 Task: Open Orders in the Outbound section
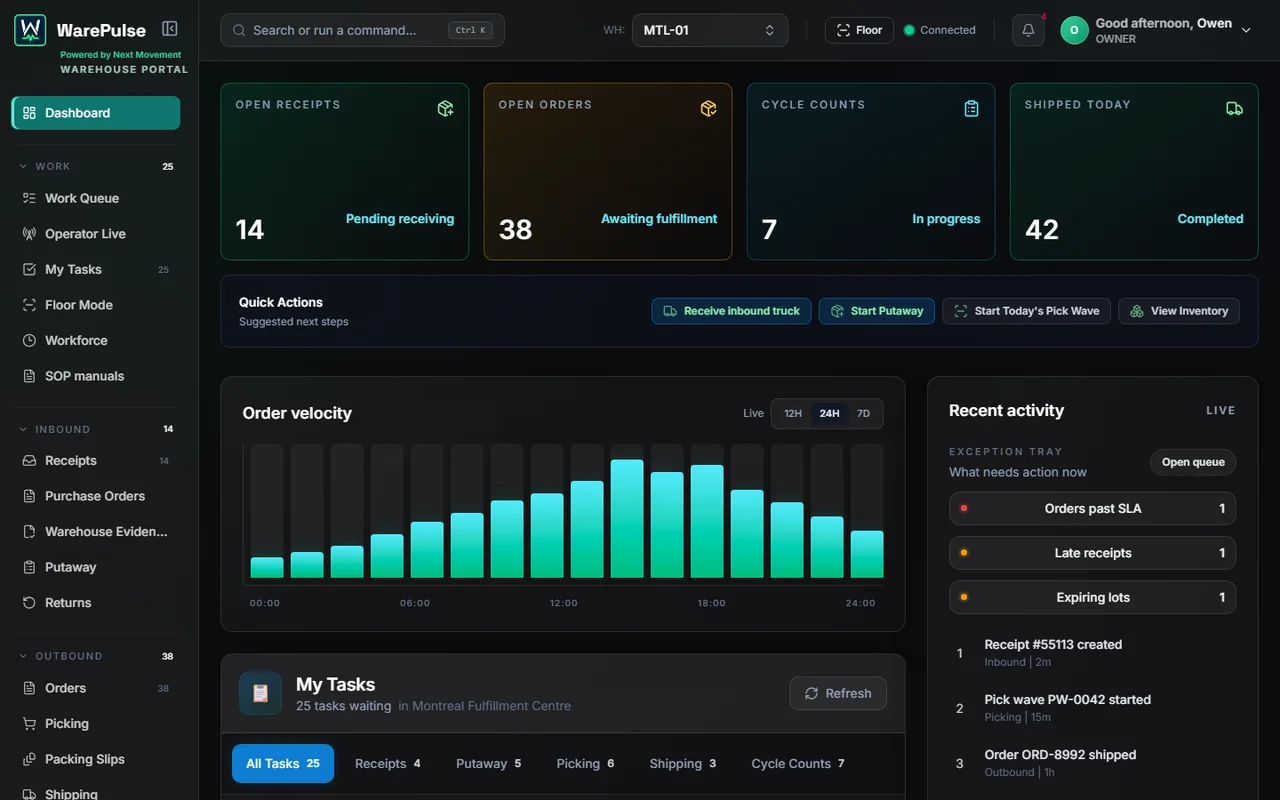click(96, 688)
